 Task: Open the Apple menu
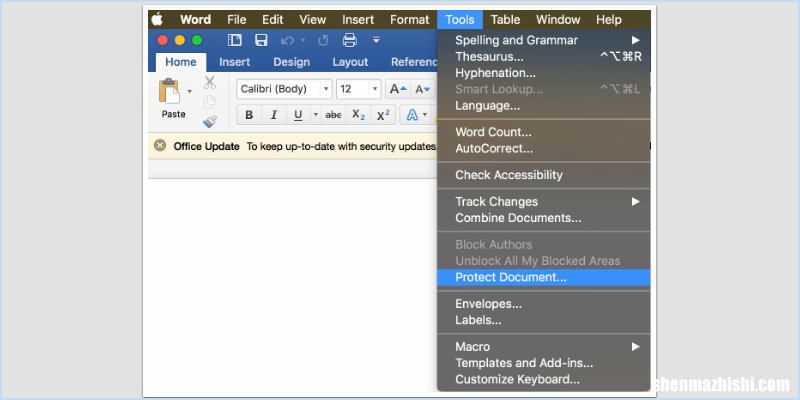(x=157, y=20)
